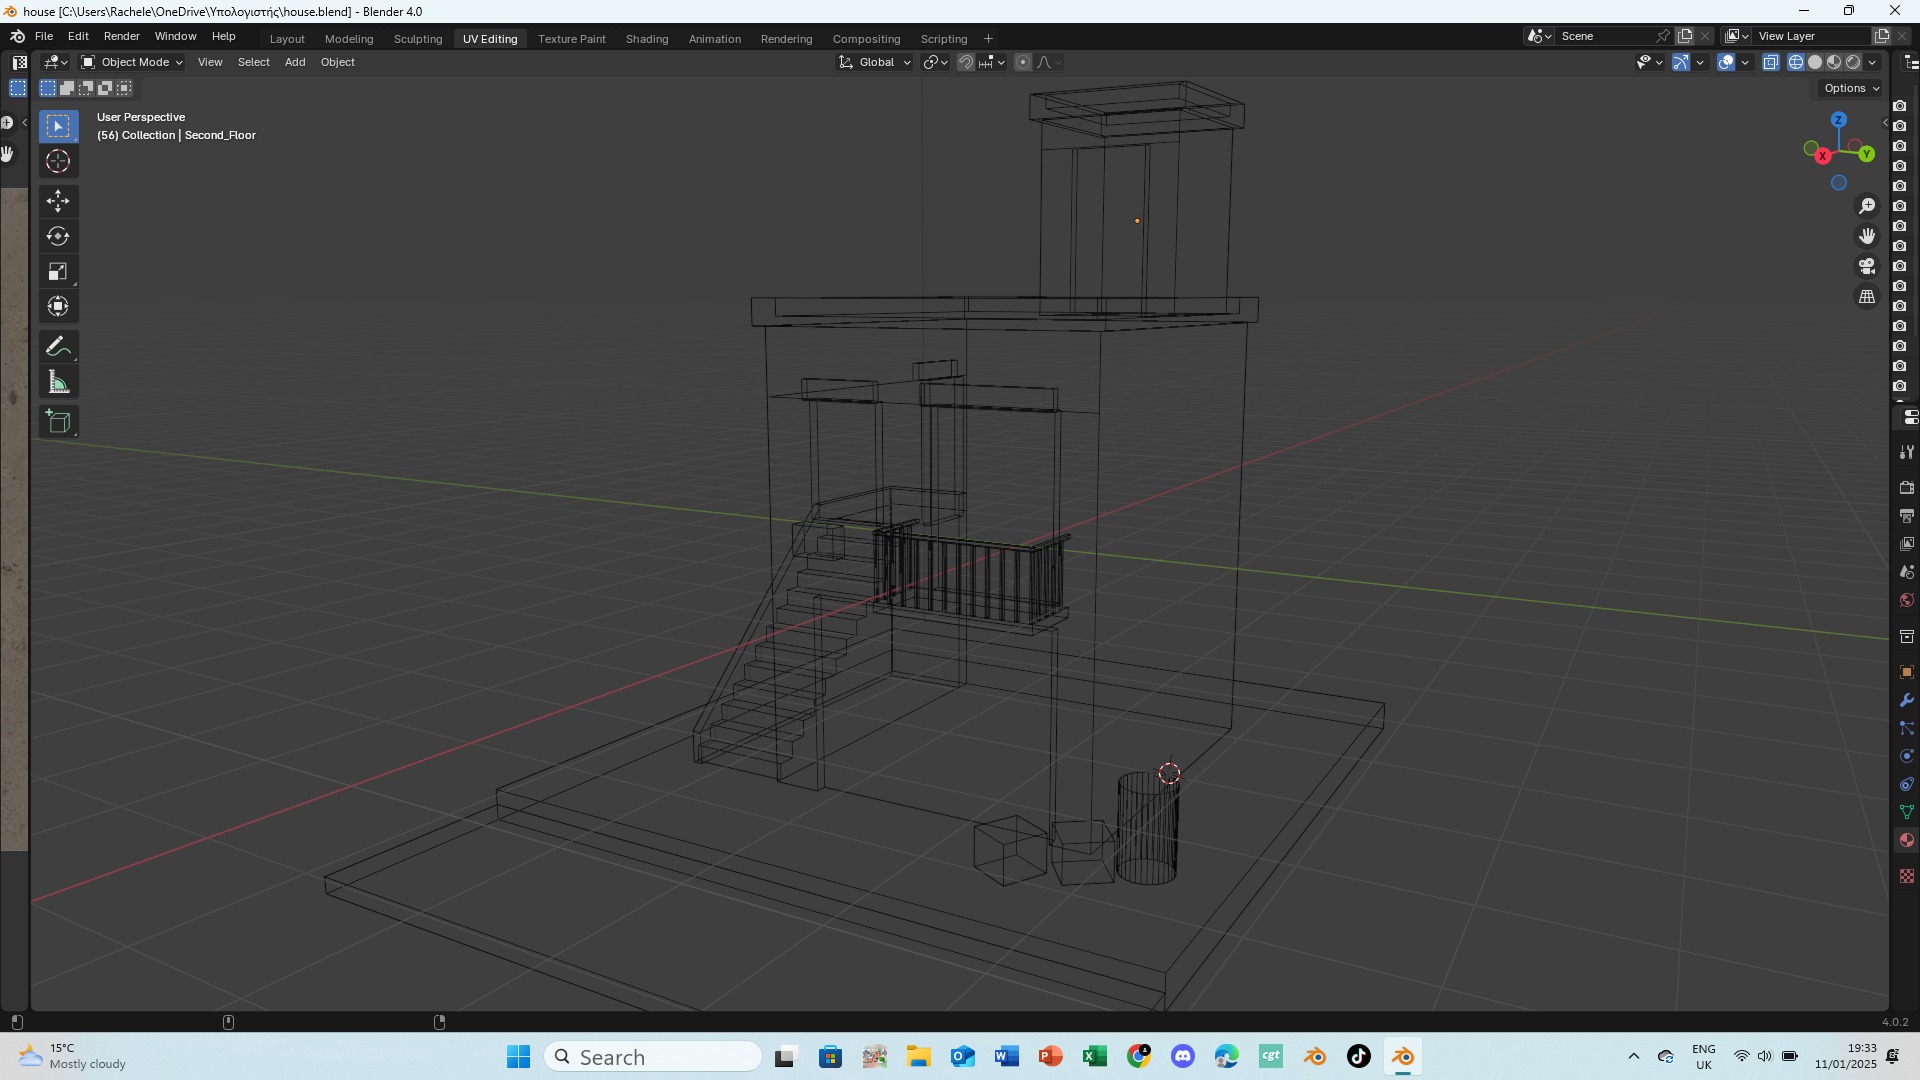Toggle proportional editing circle icon
Image resolution: width=1920 pixels, height=1080 pixels.
[1023, 62]
